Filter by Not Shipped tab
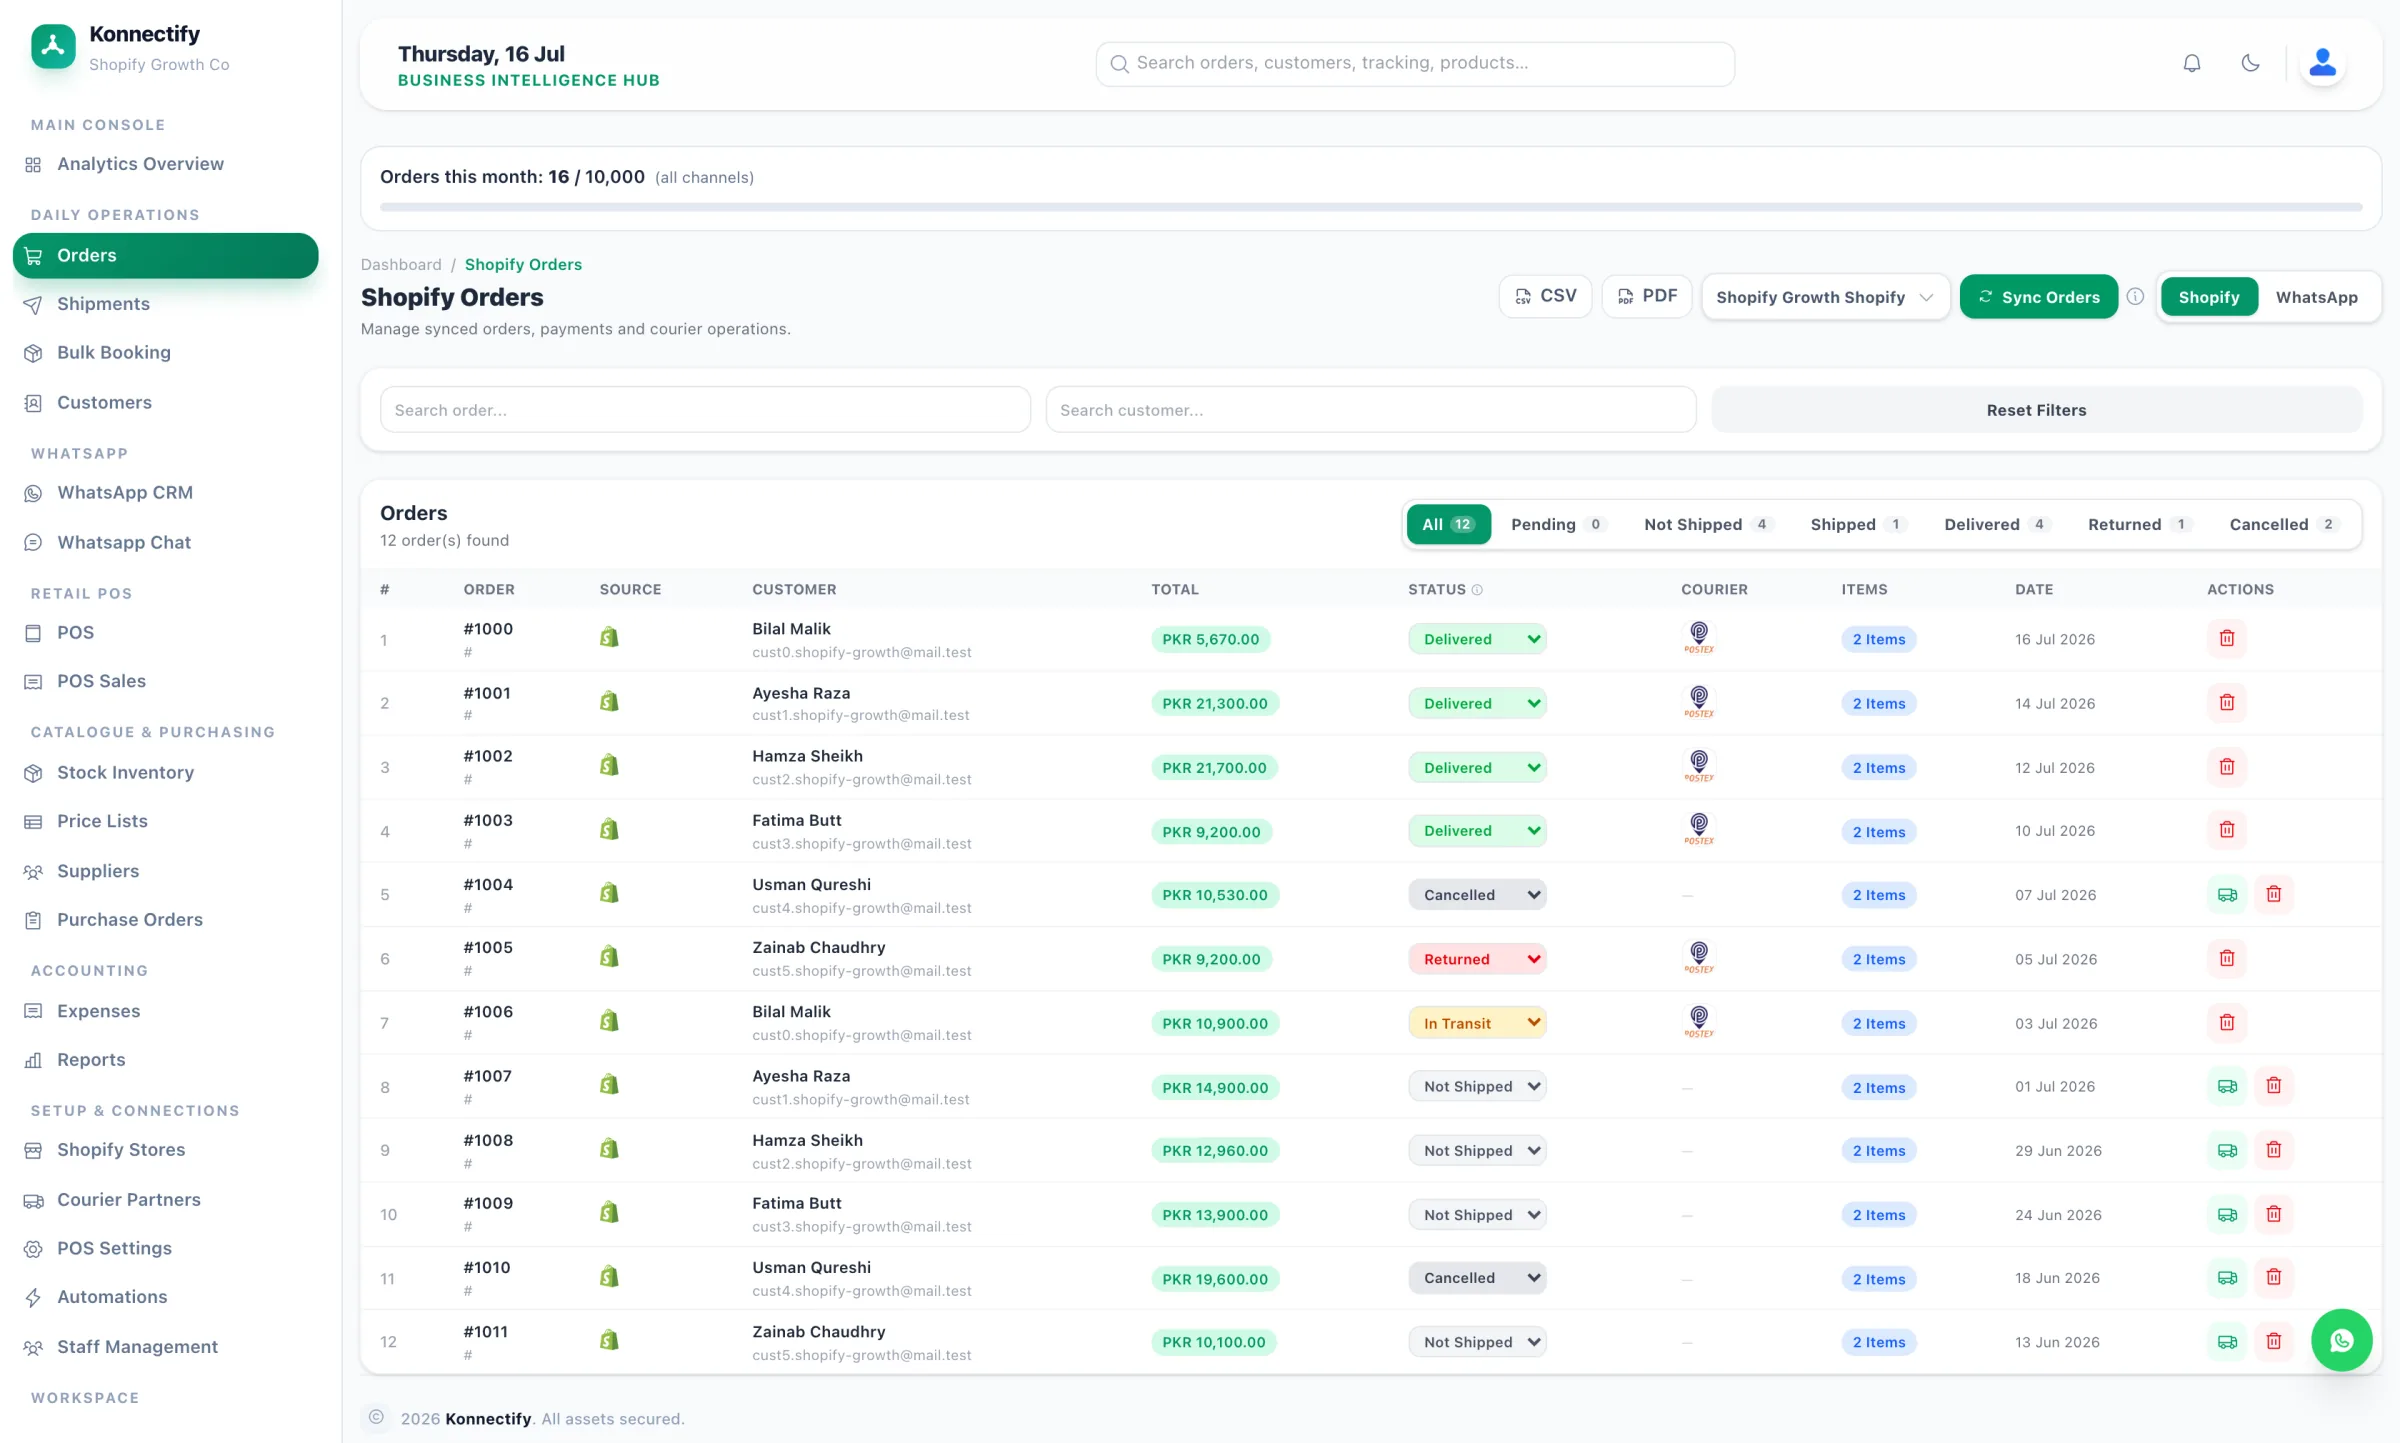The height and width of the screenshot is (1443, 2400). [1708, 524]
